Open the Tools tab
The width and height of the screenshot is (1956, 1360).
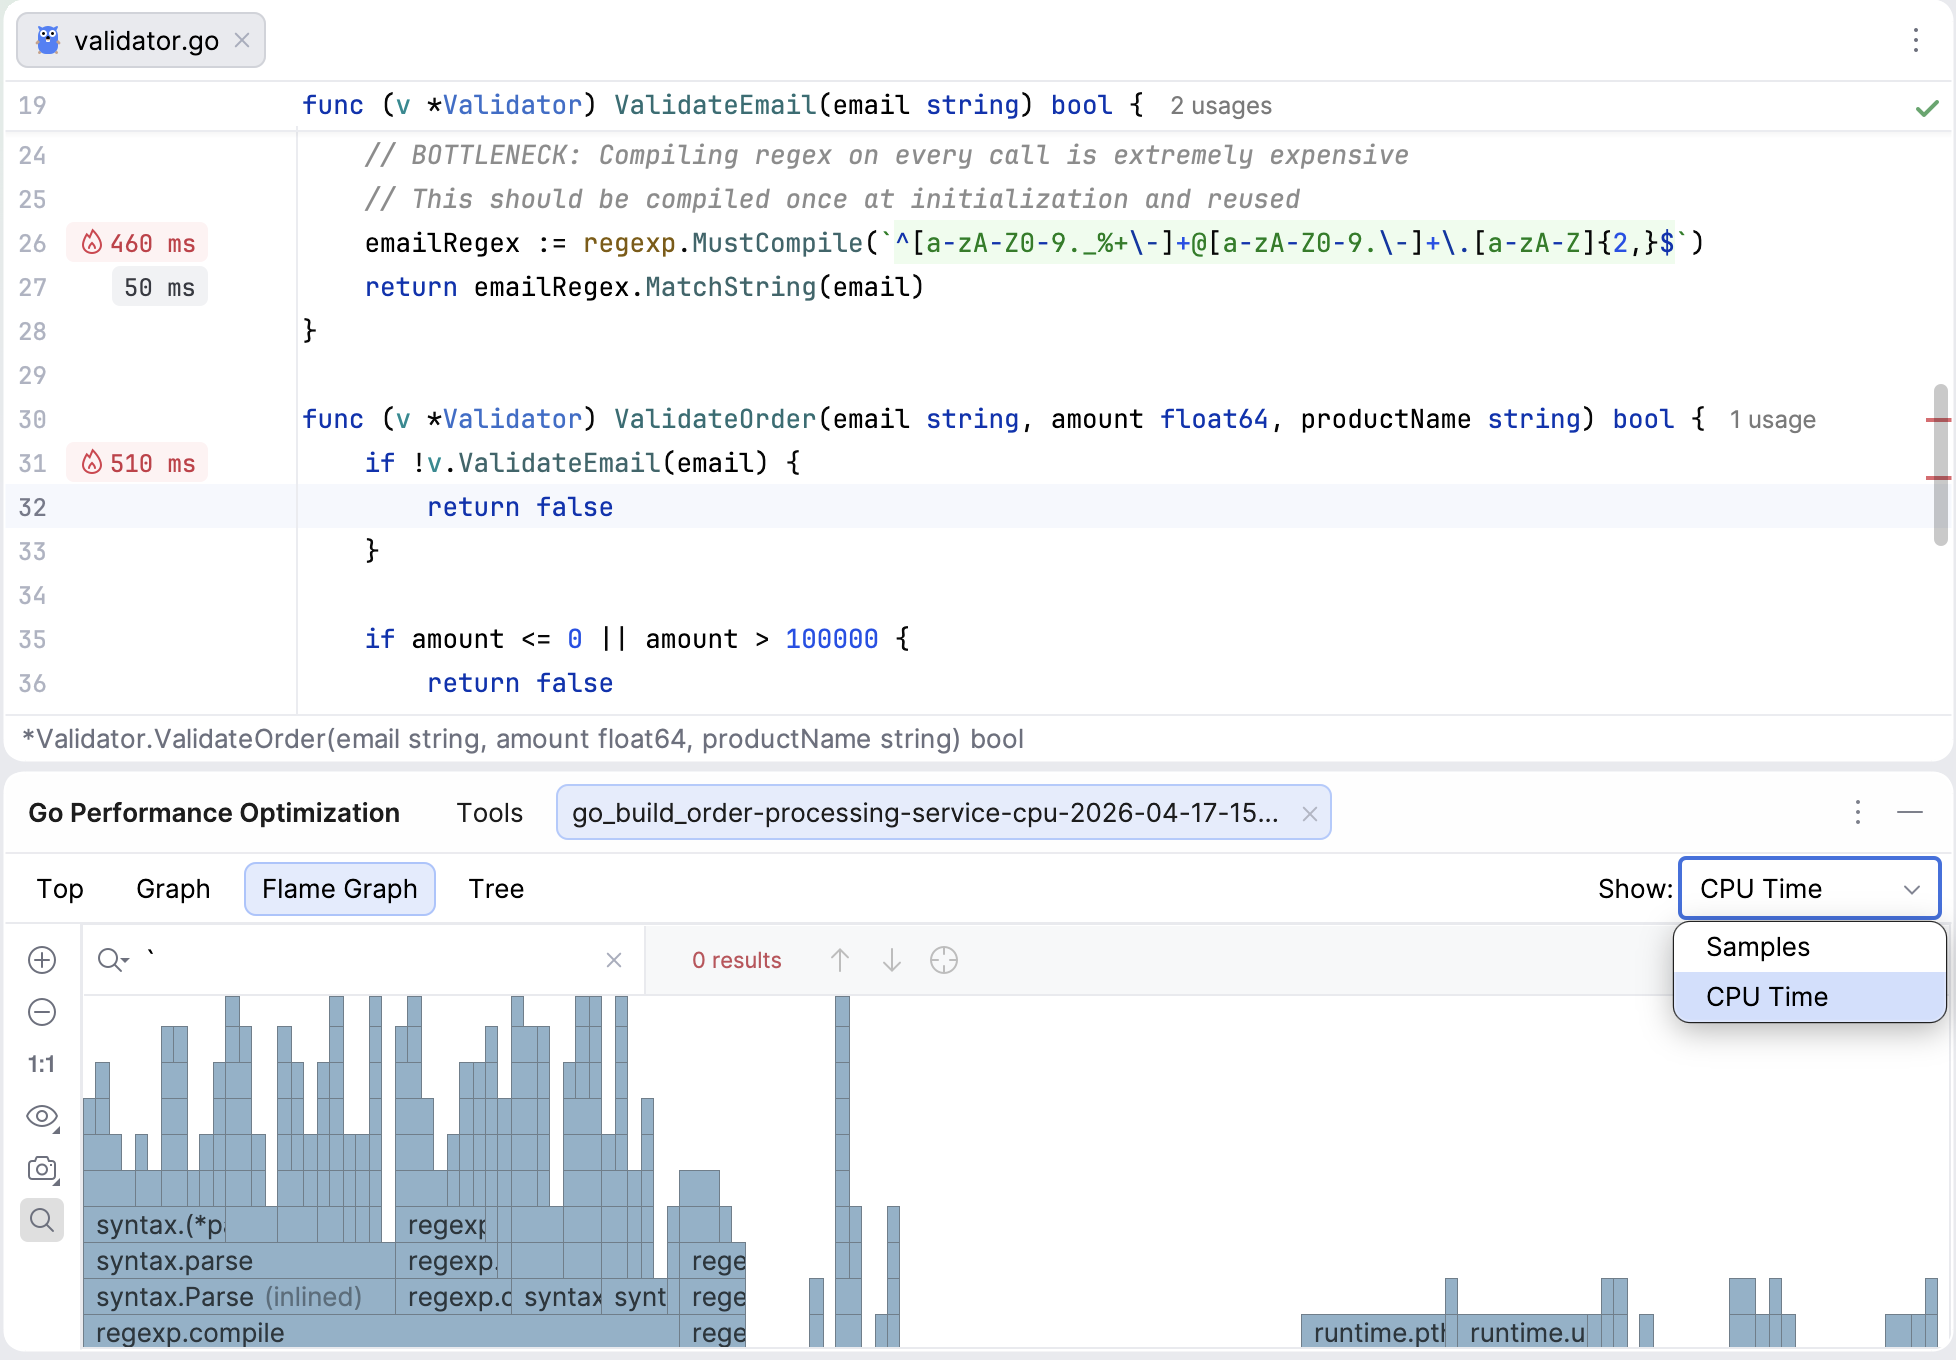(489, 813)
